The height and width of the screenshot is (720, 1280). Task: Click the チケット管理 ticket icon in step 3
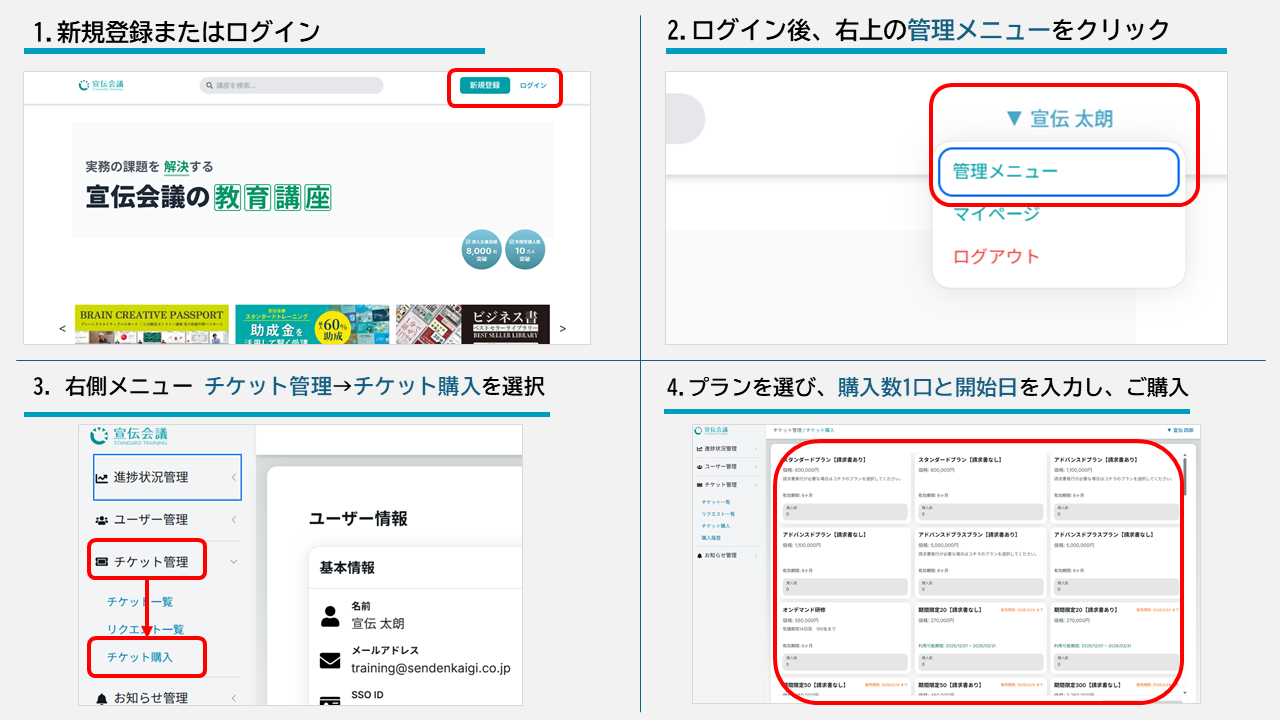(102, 562)
